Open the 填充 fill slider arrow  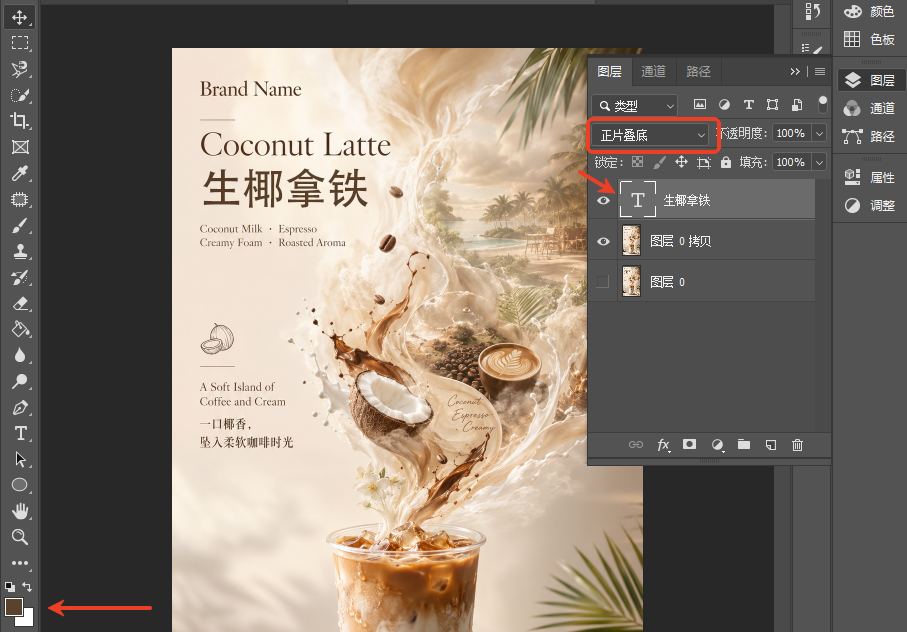click(819, 162)
